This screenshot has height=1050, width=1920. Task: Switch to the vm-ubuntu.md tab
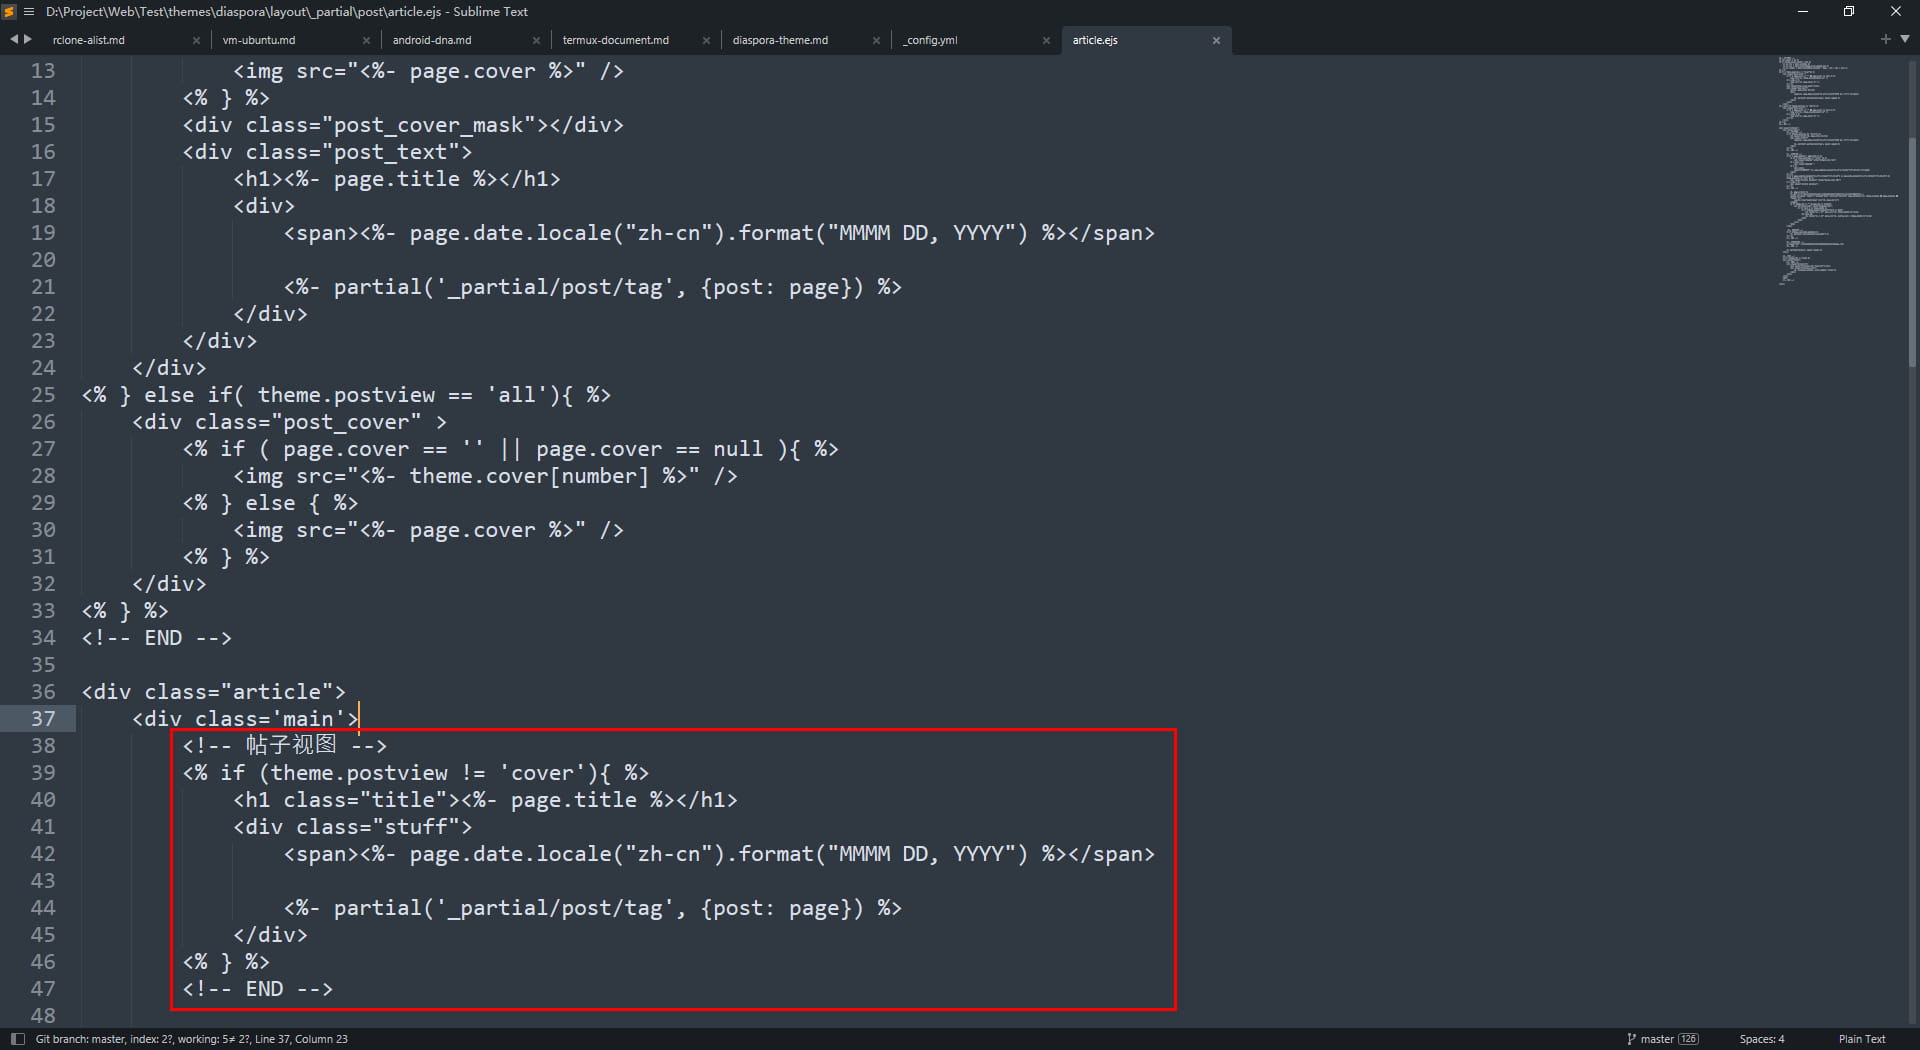click(259, 40)
